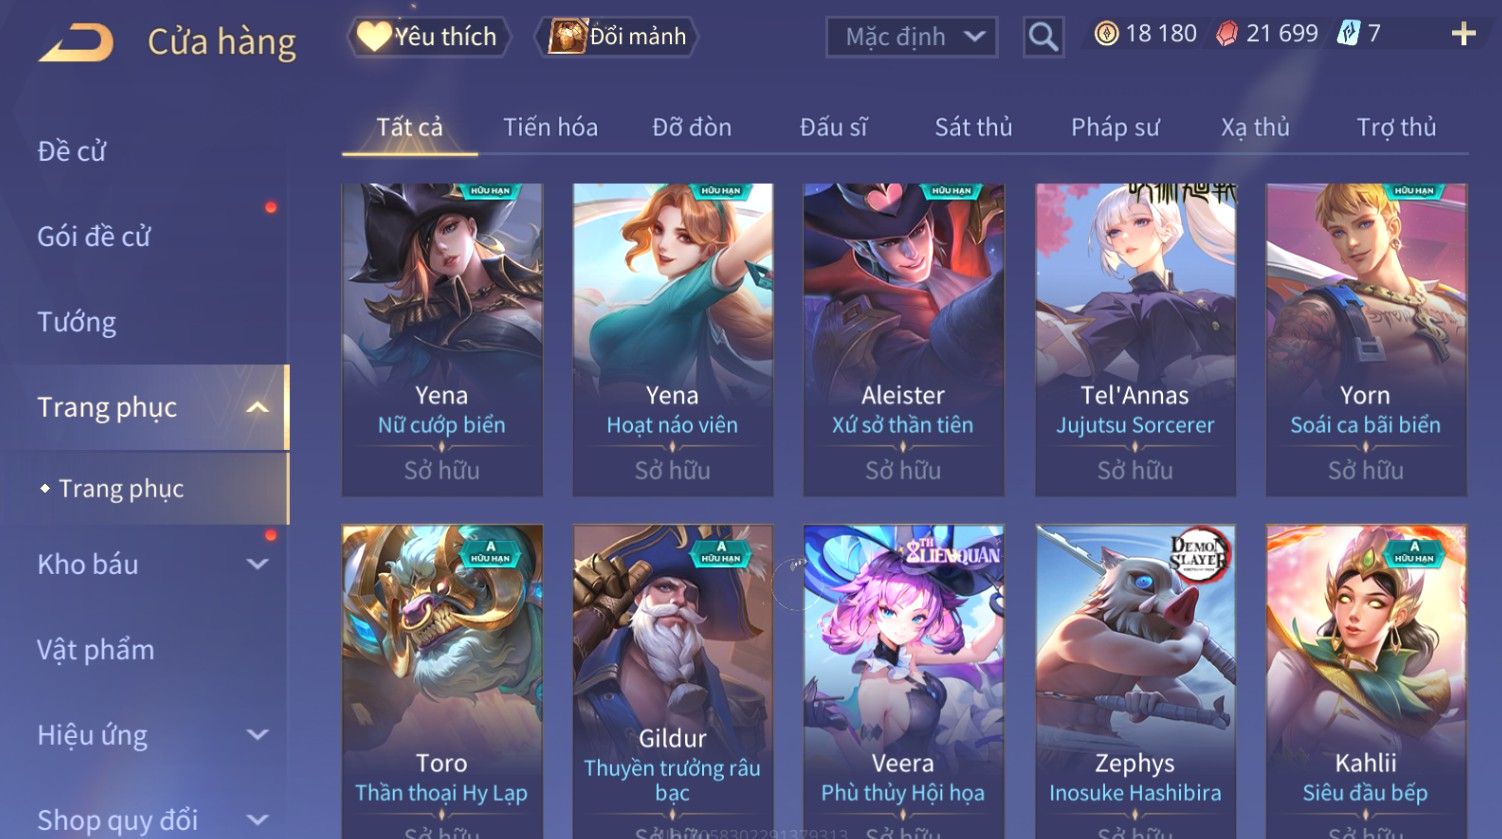The image size is (1502, 839).
Task: Open the search magnifier icon
Action: click(x=1043, y=37)
